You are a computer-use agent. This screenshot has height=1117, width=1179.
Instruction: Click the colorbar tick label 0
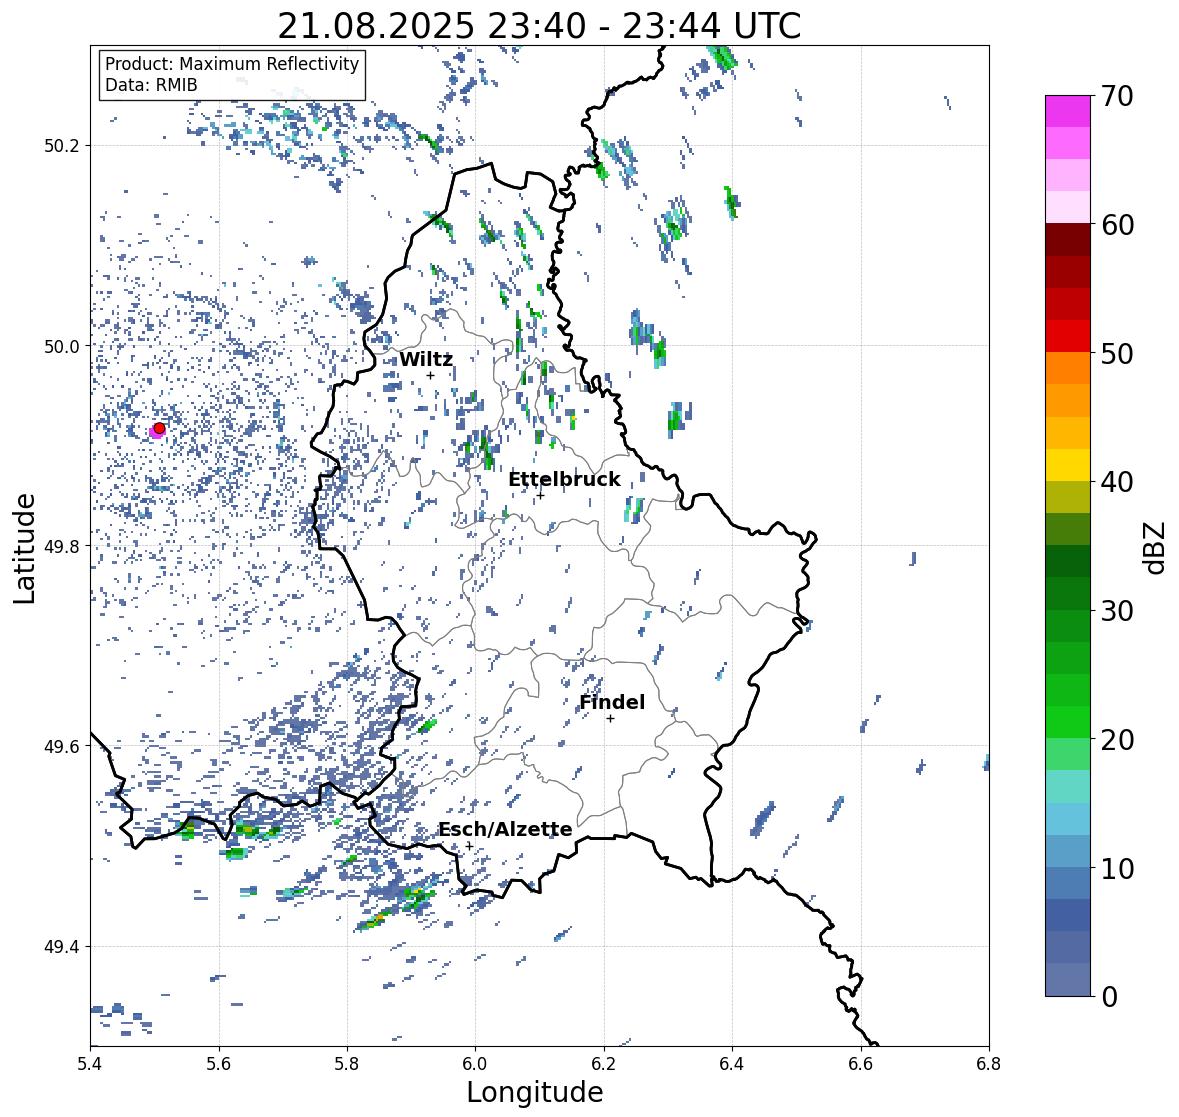click(x=1109, y=997)
